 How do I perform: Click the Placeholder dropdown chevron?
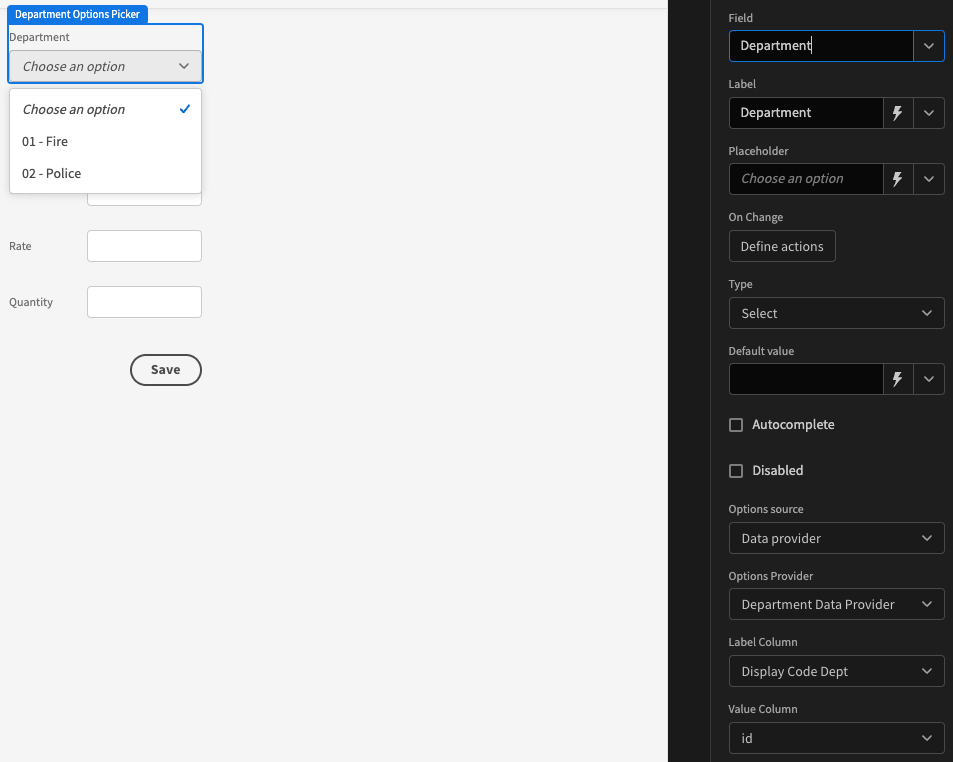click(928, 179)
